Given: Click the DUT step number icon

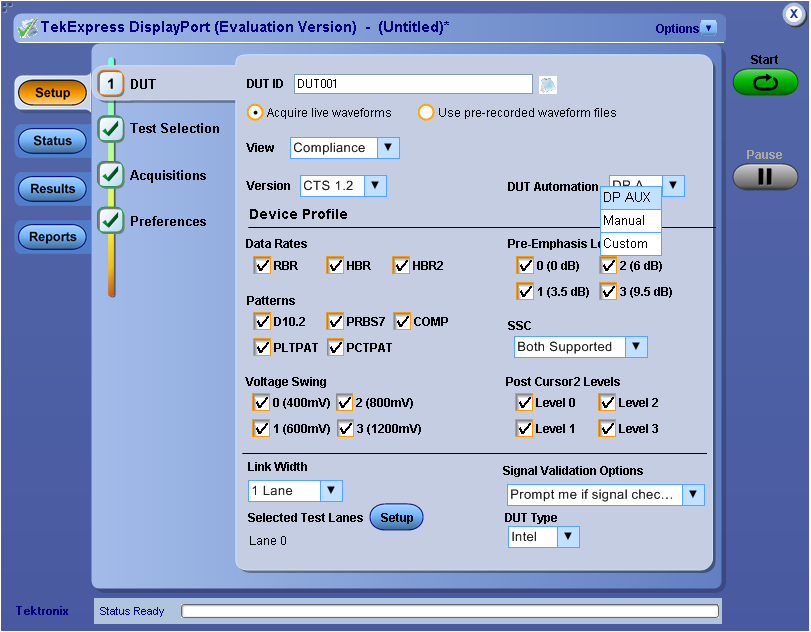Looking at the screenshot, I should click(x=111, y=84).
